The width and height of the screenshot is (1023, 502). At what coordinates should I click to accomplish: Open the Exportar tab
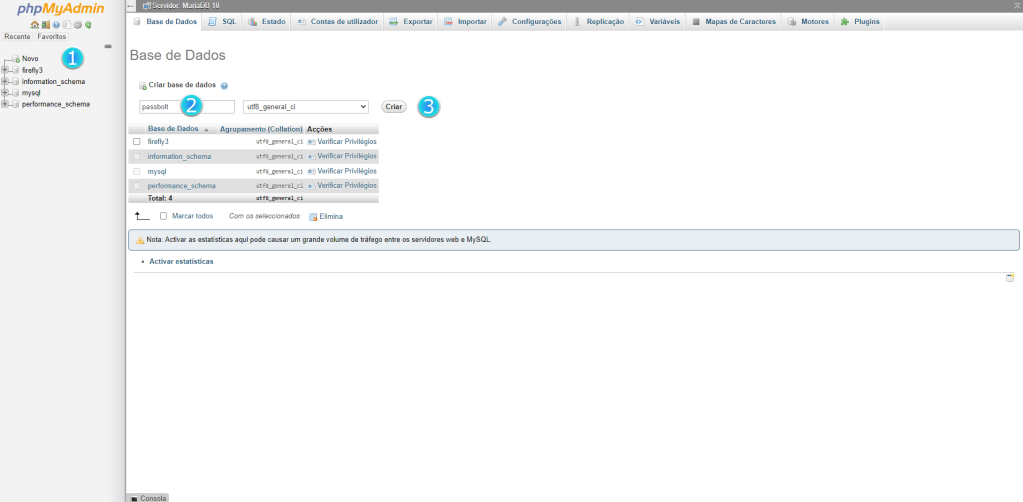pos(410,21)
